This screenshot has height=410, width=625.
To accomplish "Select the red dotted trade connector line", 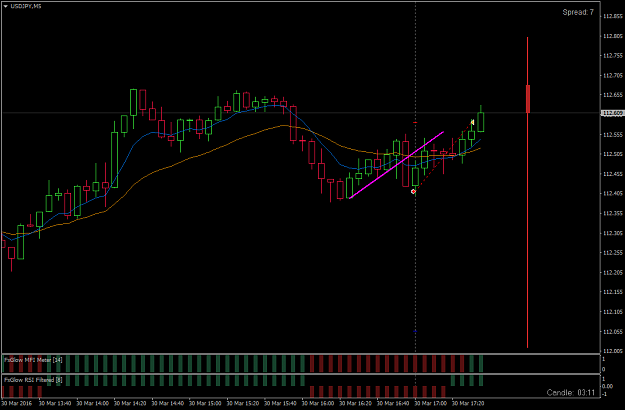I will click(442, 157).
